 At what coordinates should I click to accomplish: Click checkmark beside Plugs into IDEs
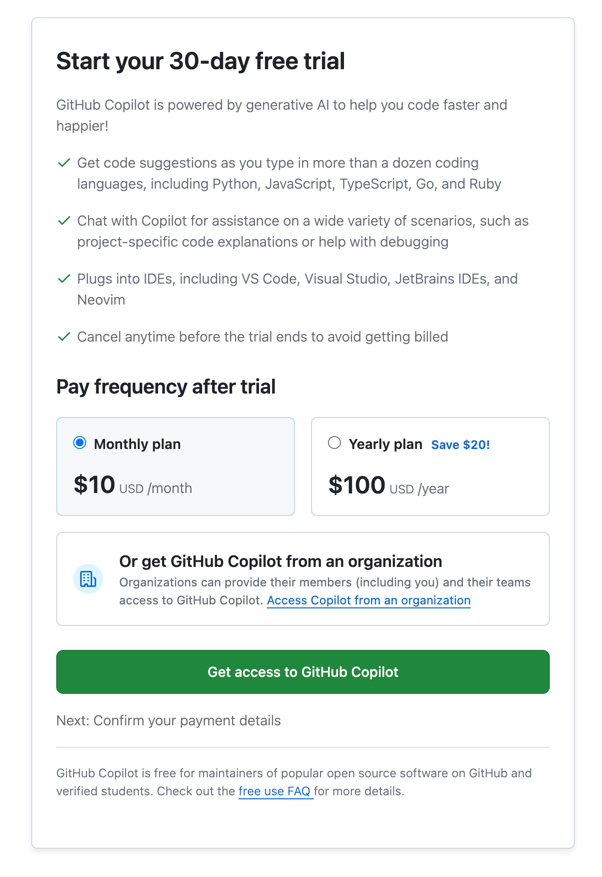tap(64, 279)
